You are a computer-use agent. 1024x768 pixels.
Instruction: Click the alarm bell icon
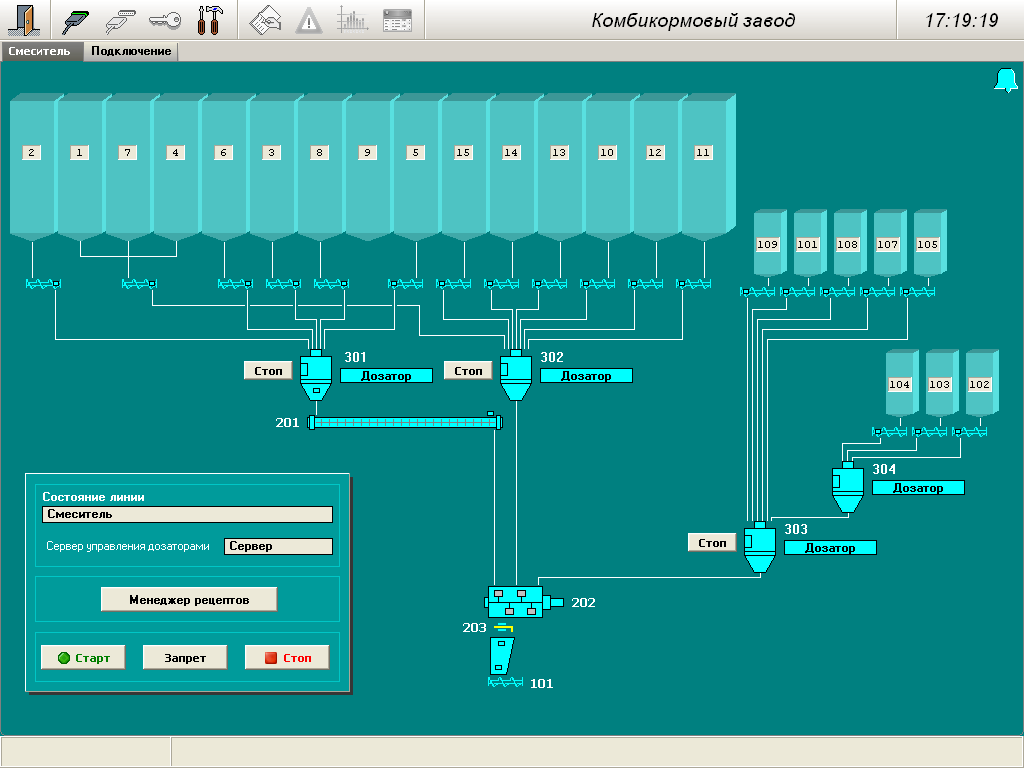click(x=1005, y=81)
